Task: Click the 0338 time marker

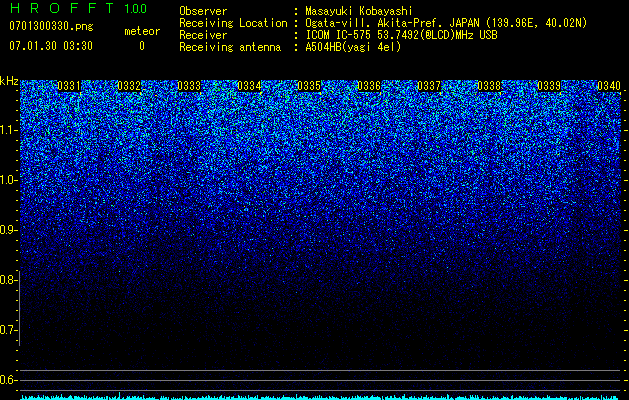Action: tap(489, 86)
